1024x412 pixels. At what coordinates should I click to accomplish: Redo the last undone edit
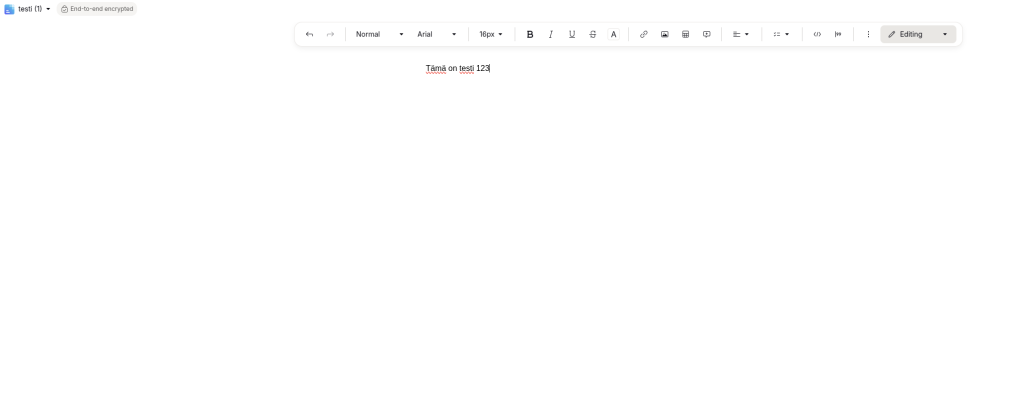coord(330,35)
